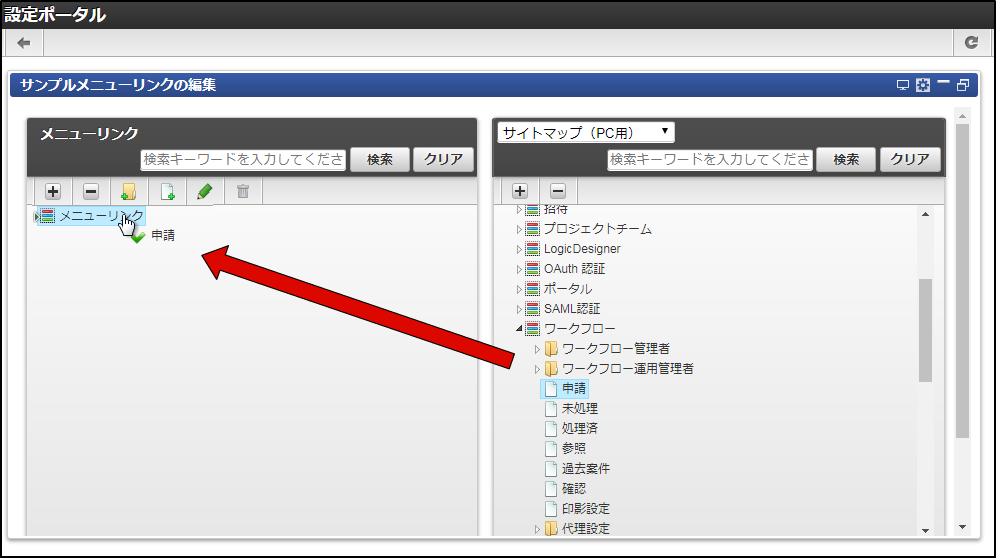Open the サイトマップ（PC用） dropdown
996x558 pixels.
coord(586,132)
